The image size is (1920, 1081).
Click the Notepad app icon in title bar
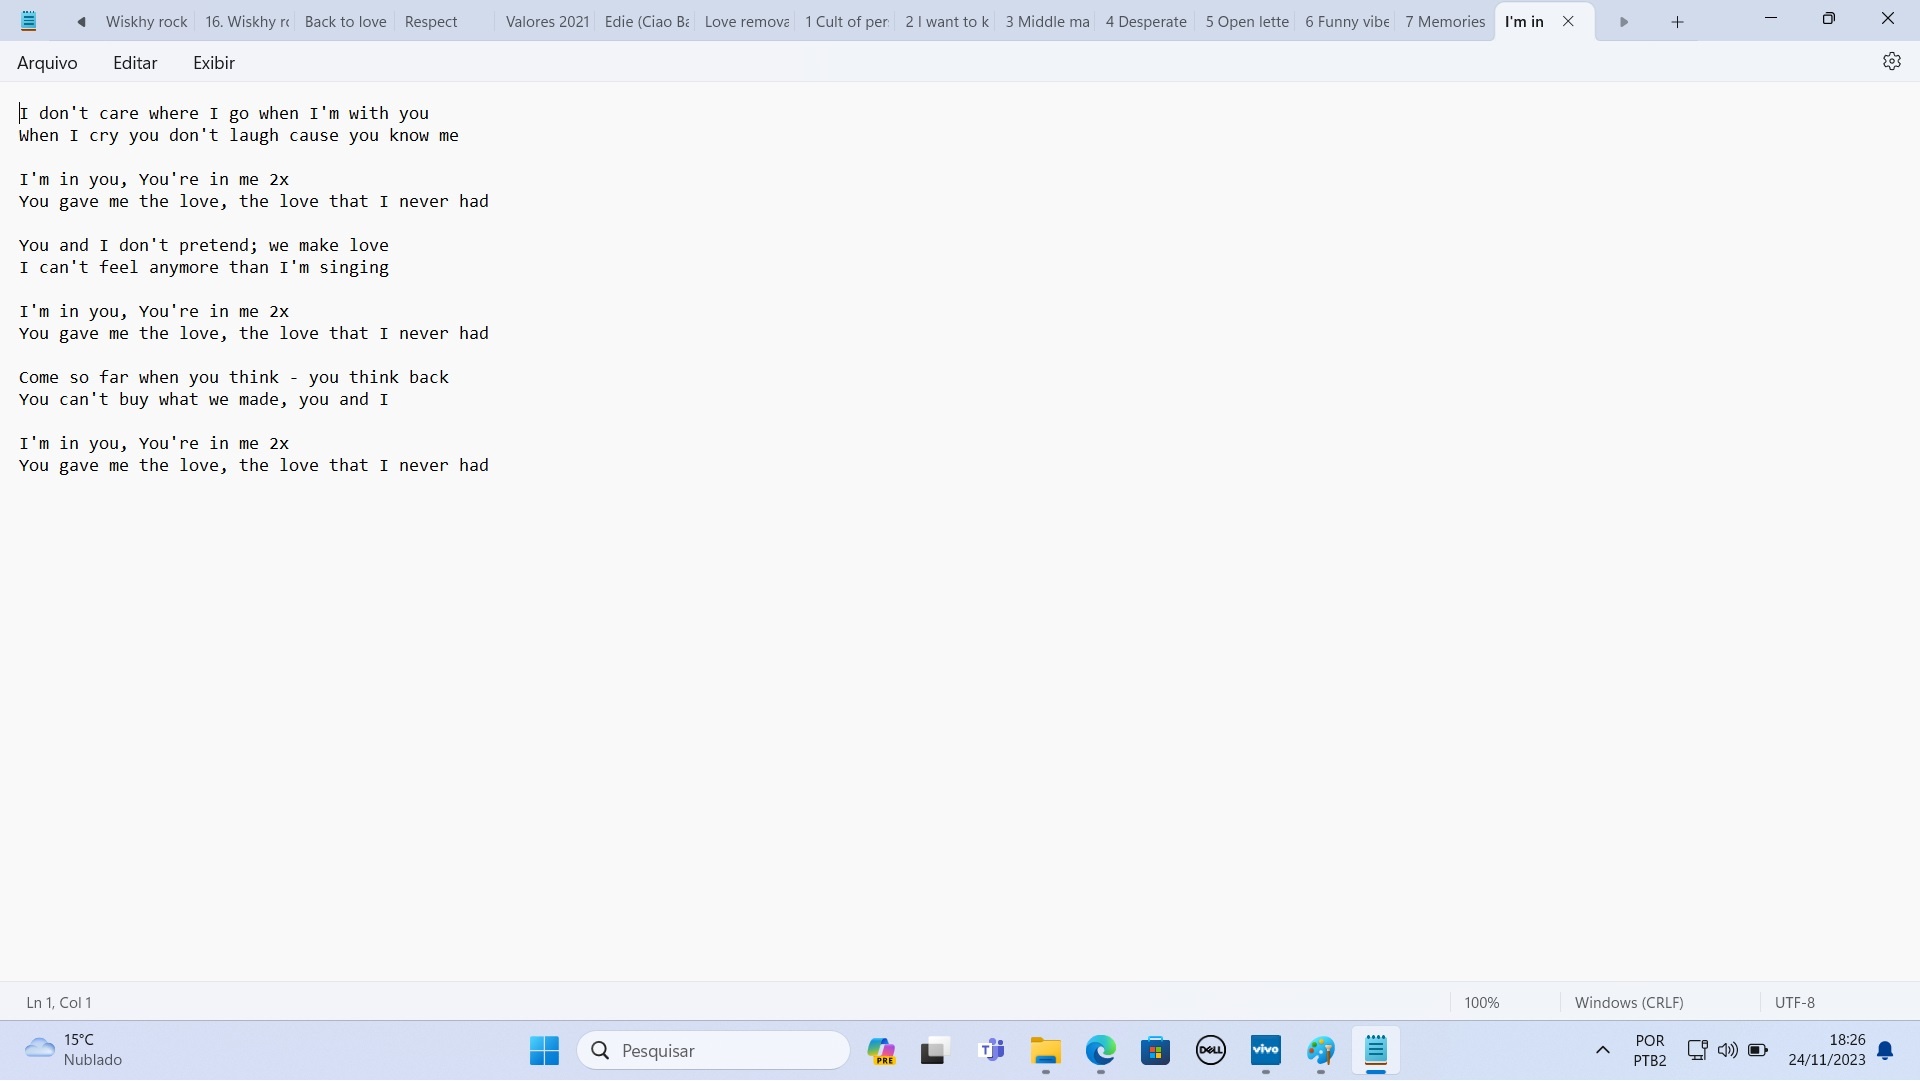click(29, 21)
